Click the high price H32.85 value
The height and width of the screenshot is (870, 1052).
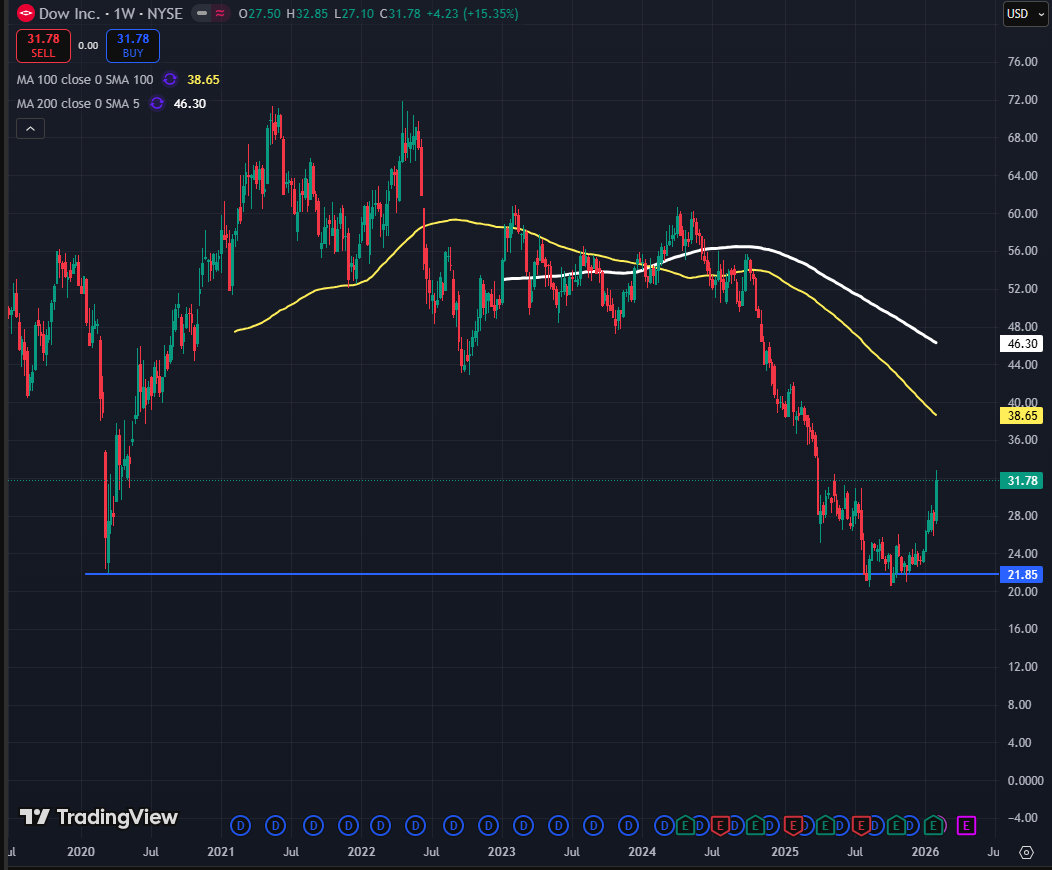[x=307, y=13]
